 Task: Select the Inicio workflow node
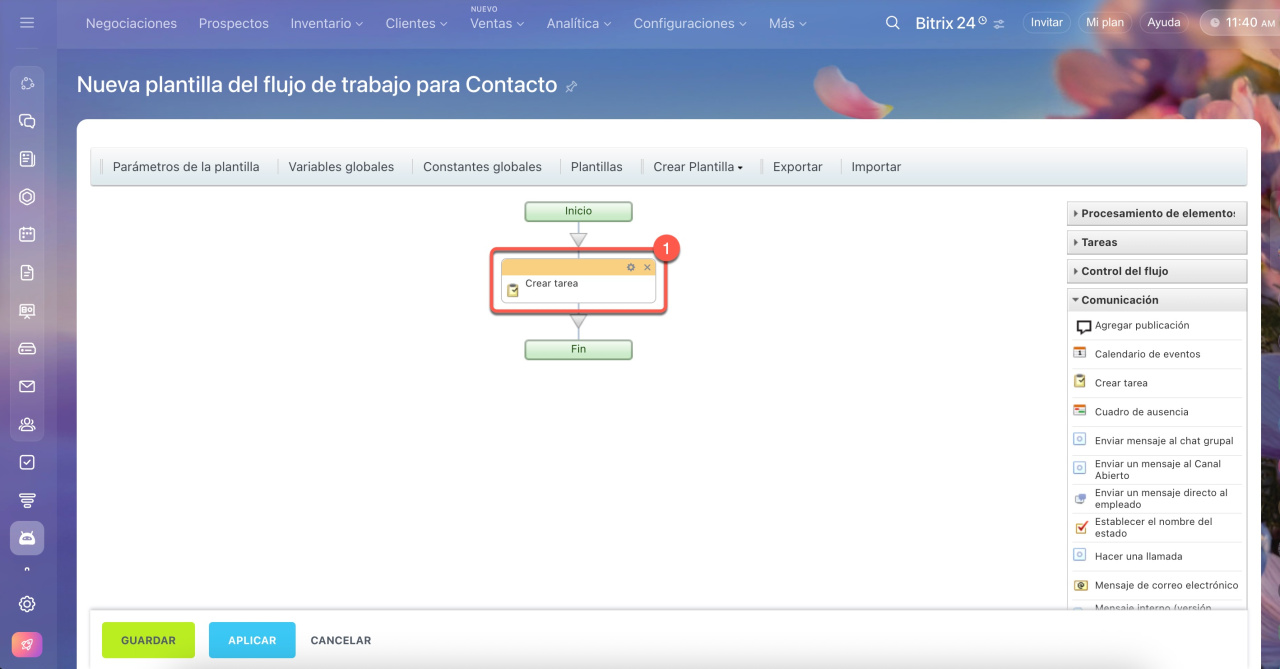[578, 211]
